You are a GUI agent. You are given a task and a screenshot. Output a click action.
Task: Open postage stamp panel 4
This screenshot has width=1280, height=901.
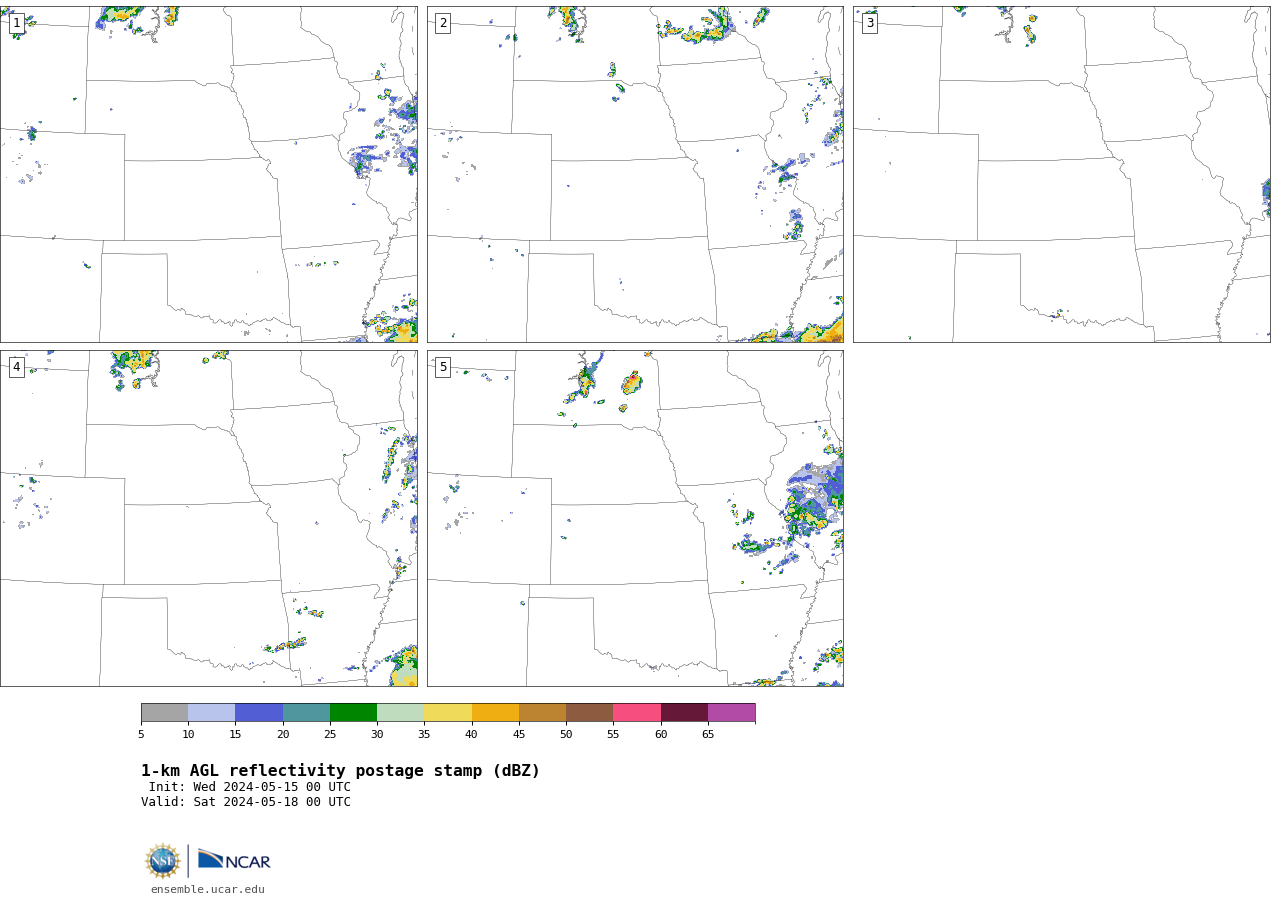point(209,518)
